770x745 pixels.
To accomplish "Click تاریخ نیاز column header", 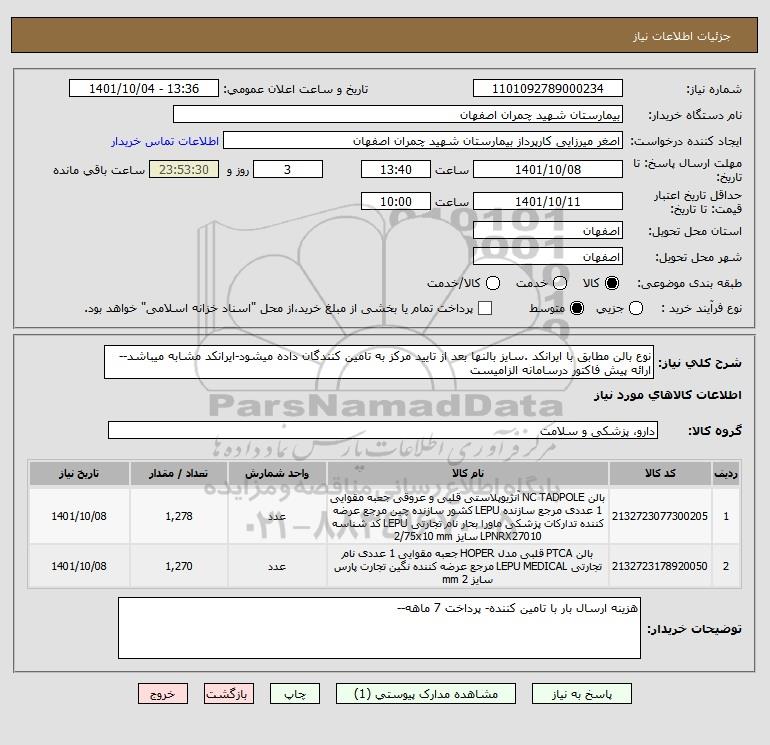I will click(79, 473).
